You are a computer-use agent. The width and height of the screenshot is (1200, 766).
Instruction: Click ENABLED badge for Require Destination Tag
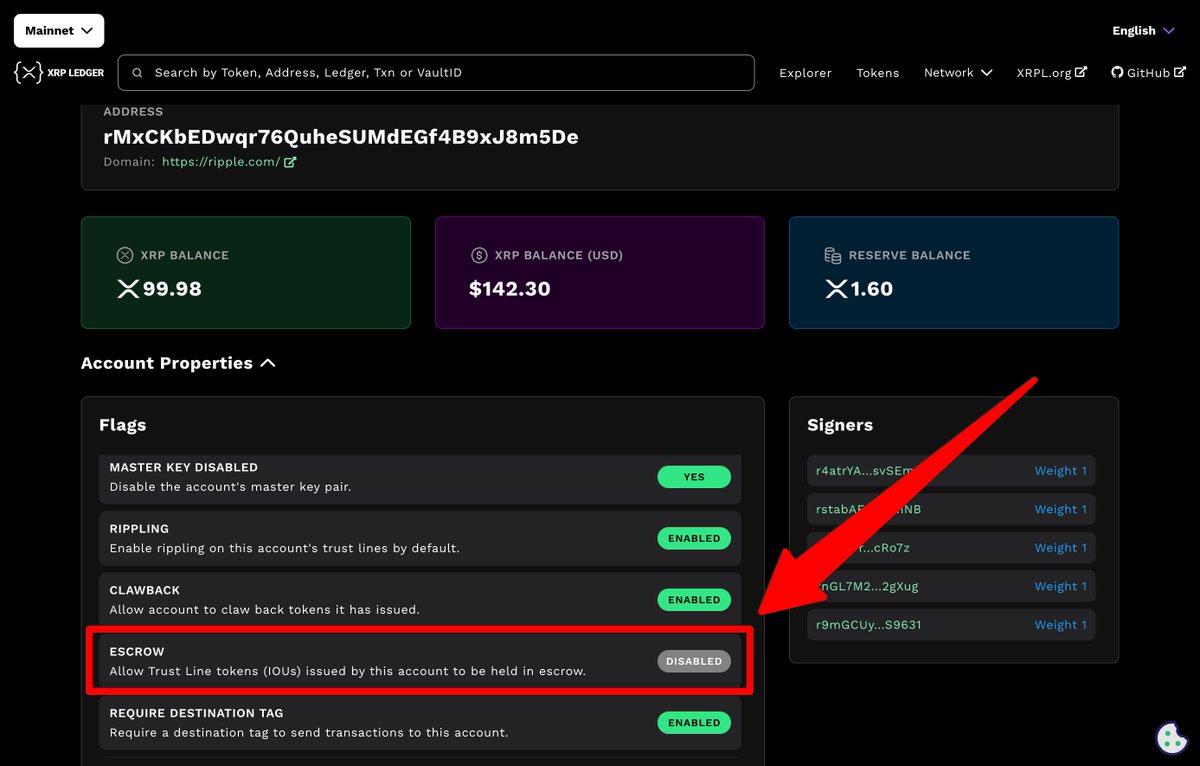(x=694, y=722)
